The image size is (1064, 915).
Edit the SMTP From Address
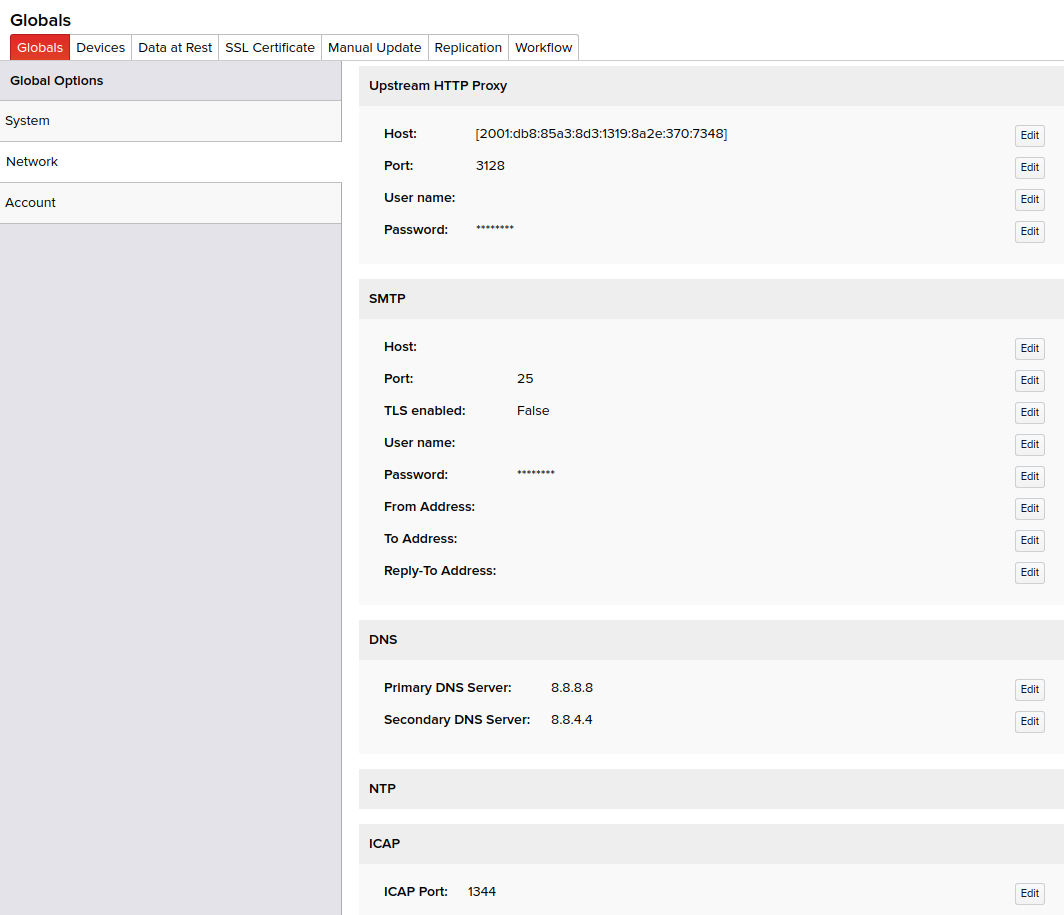[1029, 509]
